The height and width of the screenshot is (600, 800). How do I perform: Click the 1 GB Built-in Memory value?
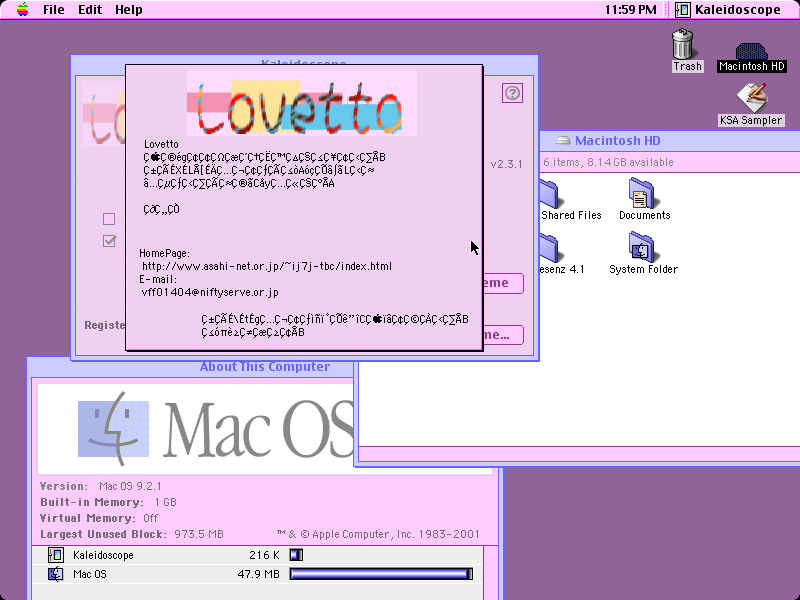tap(165, 502)
